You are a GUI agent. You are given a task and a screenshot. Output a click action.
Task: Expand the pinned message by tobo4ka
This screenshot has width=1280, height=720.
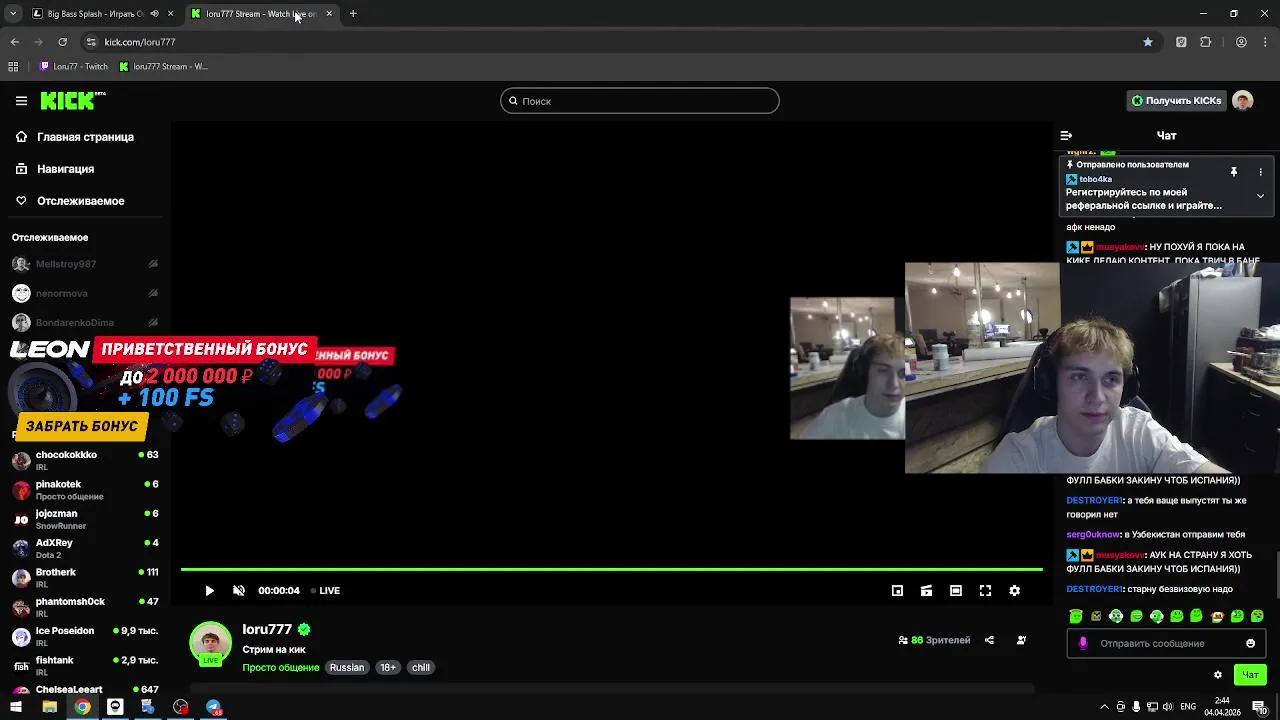pyautogui.click(x=1260, y=196)
